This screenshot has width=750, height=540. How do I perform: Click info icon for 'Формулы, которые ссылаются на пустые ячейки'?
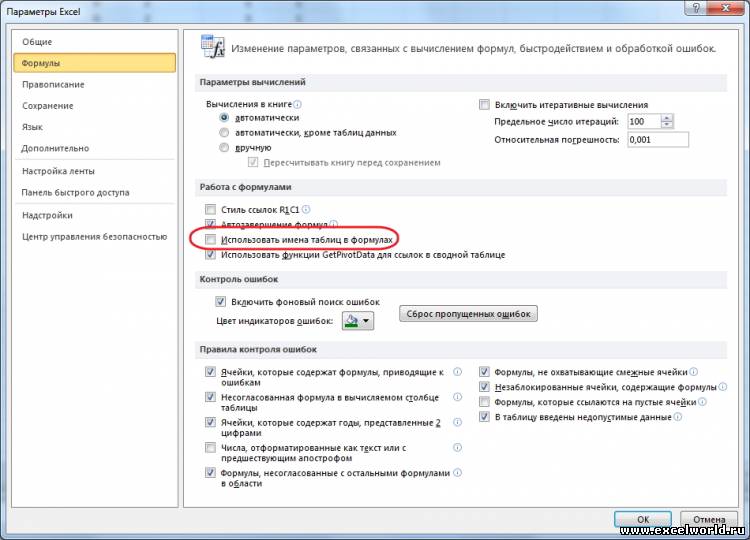pyautogui.click(x=702, y=402)
